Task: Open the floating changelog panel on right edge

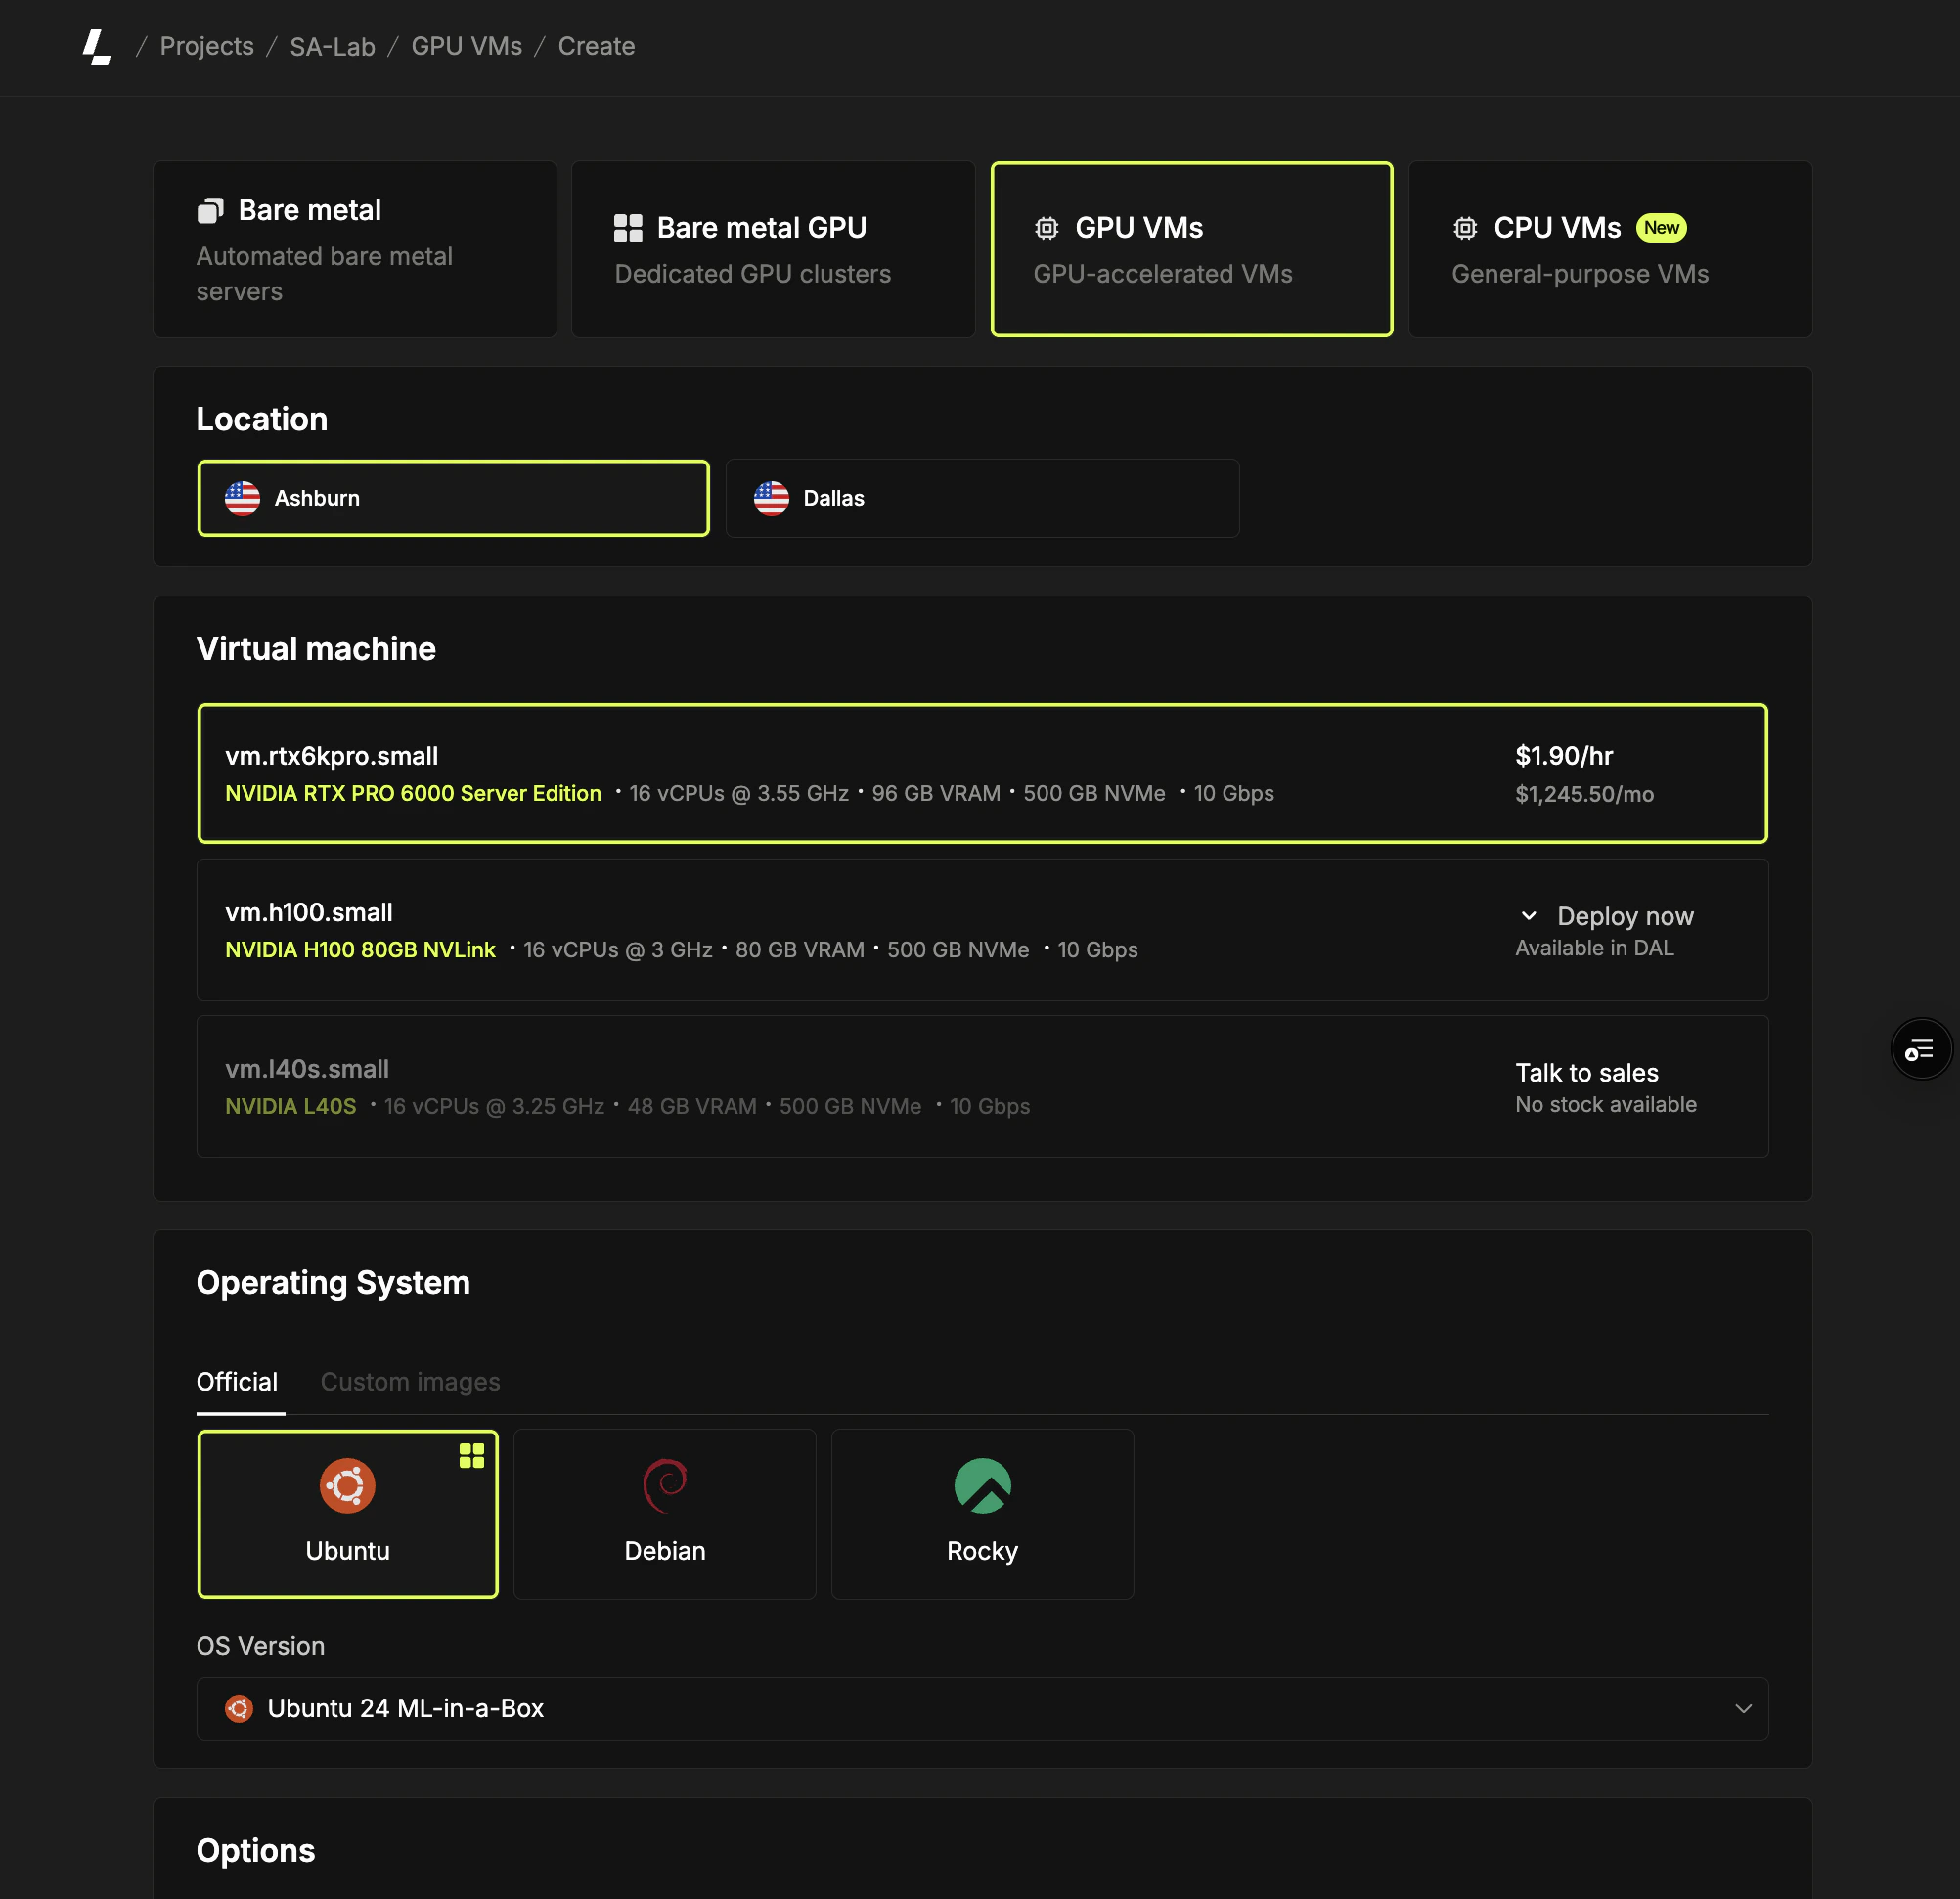Action: coord(1920,1049)
